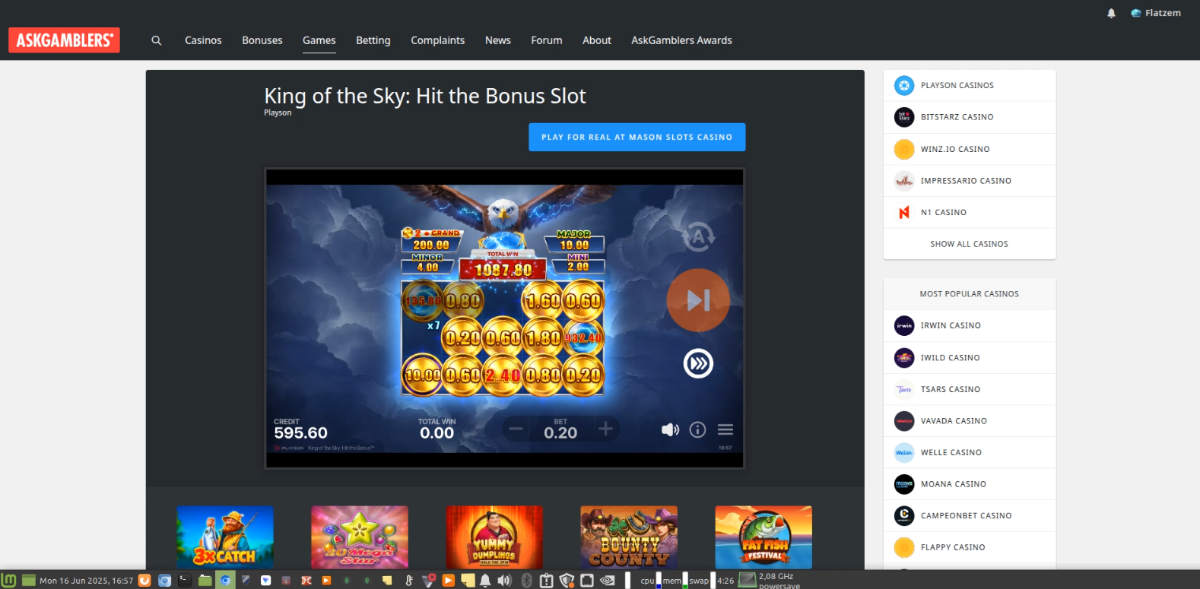The height and width of the screenshot is (589, 1200).
Task: Mute the game sound speaker icon
Action: click(670, 429)
